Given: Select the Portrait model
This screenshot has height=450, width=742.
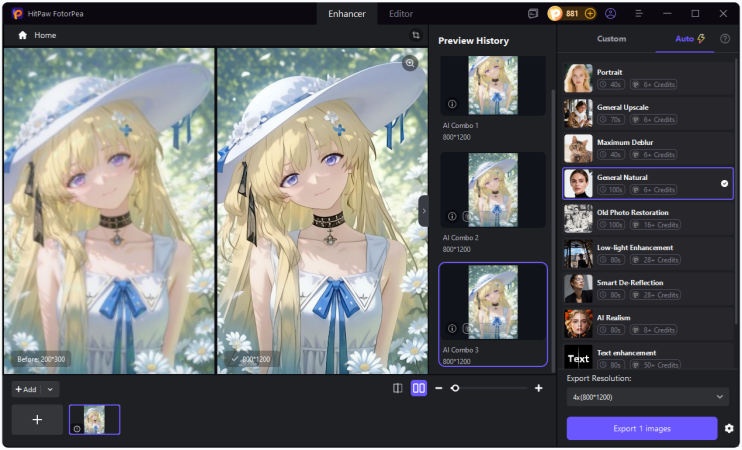Looking at the screenshot, I should click(647, 79).
